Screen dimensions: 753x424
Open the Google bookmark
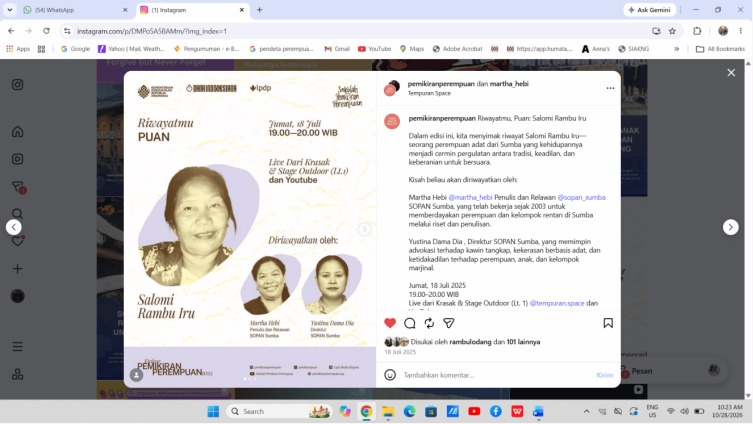point(75,48)
